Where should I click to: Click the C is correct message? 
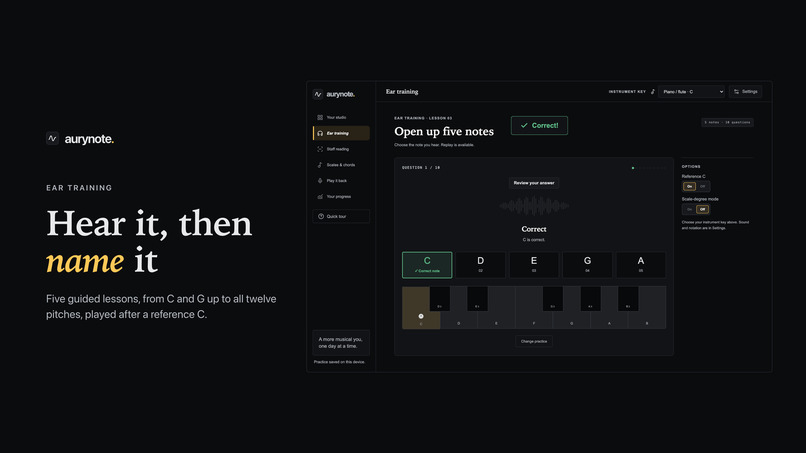tap(534, 240)
